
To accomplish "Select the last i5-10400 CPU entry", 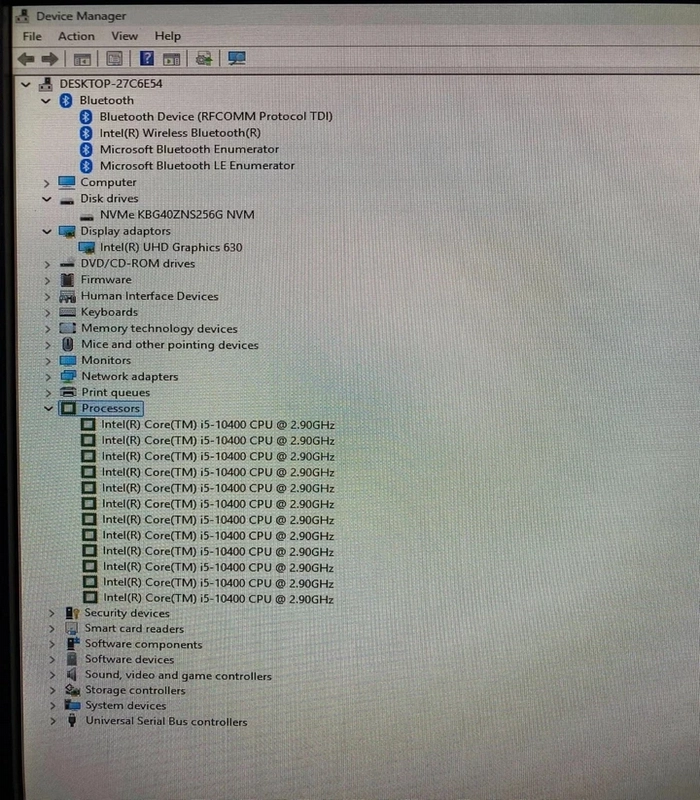I will 218,598.
